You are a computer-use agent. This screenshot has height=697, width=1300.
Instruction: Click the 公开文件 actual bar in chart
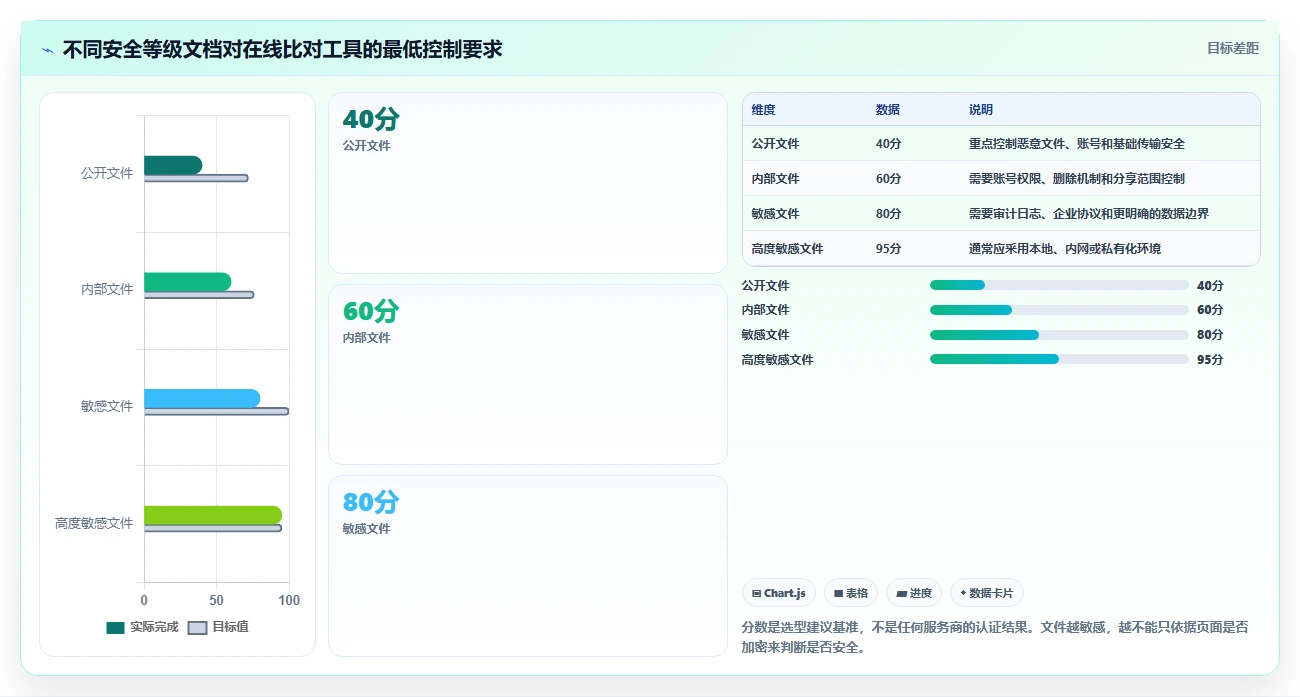173,165
